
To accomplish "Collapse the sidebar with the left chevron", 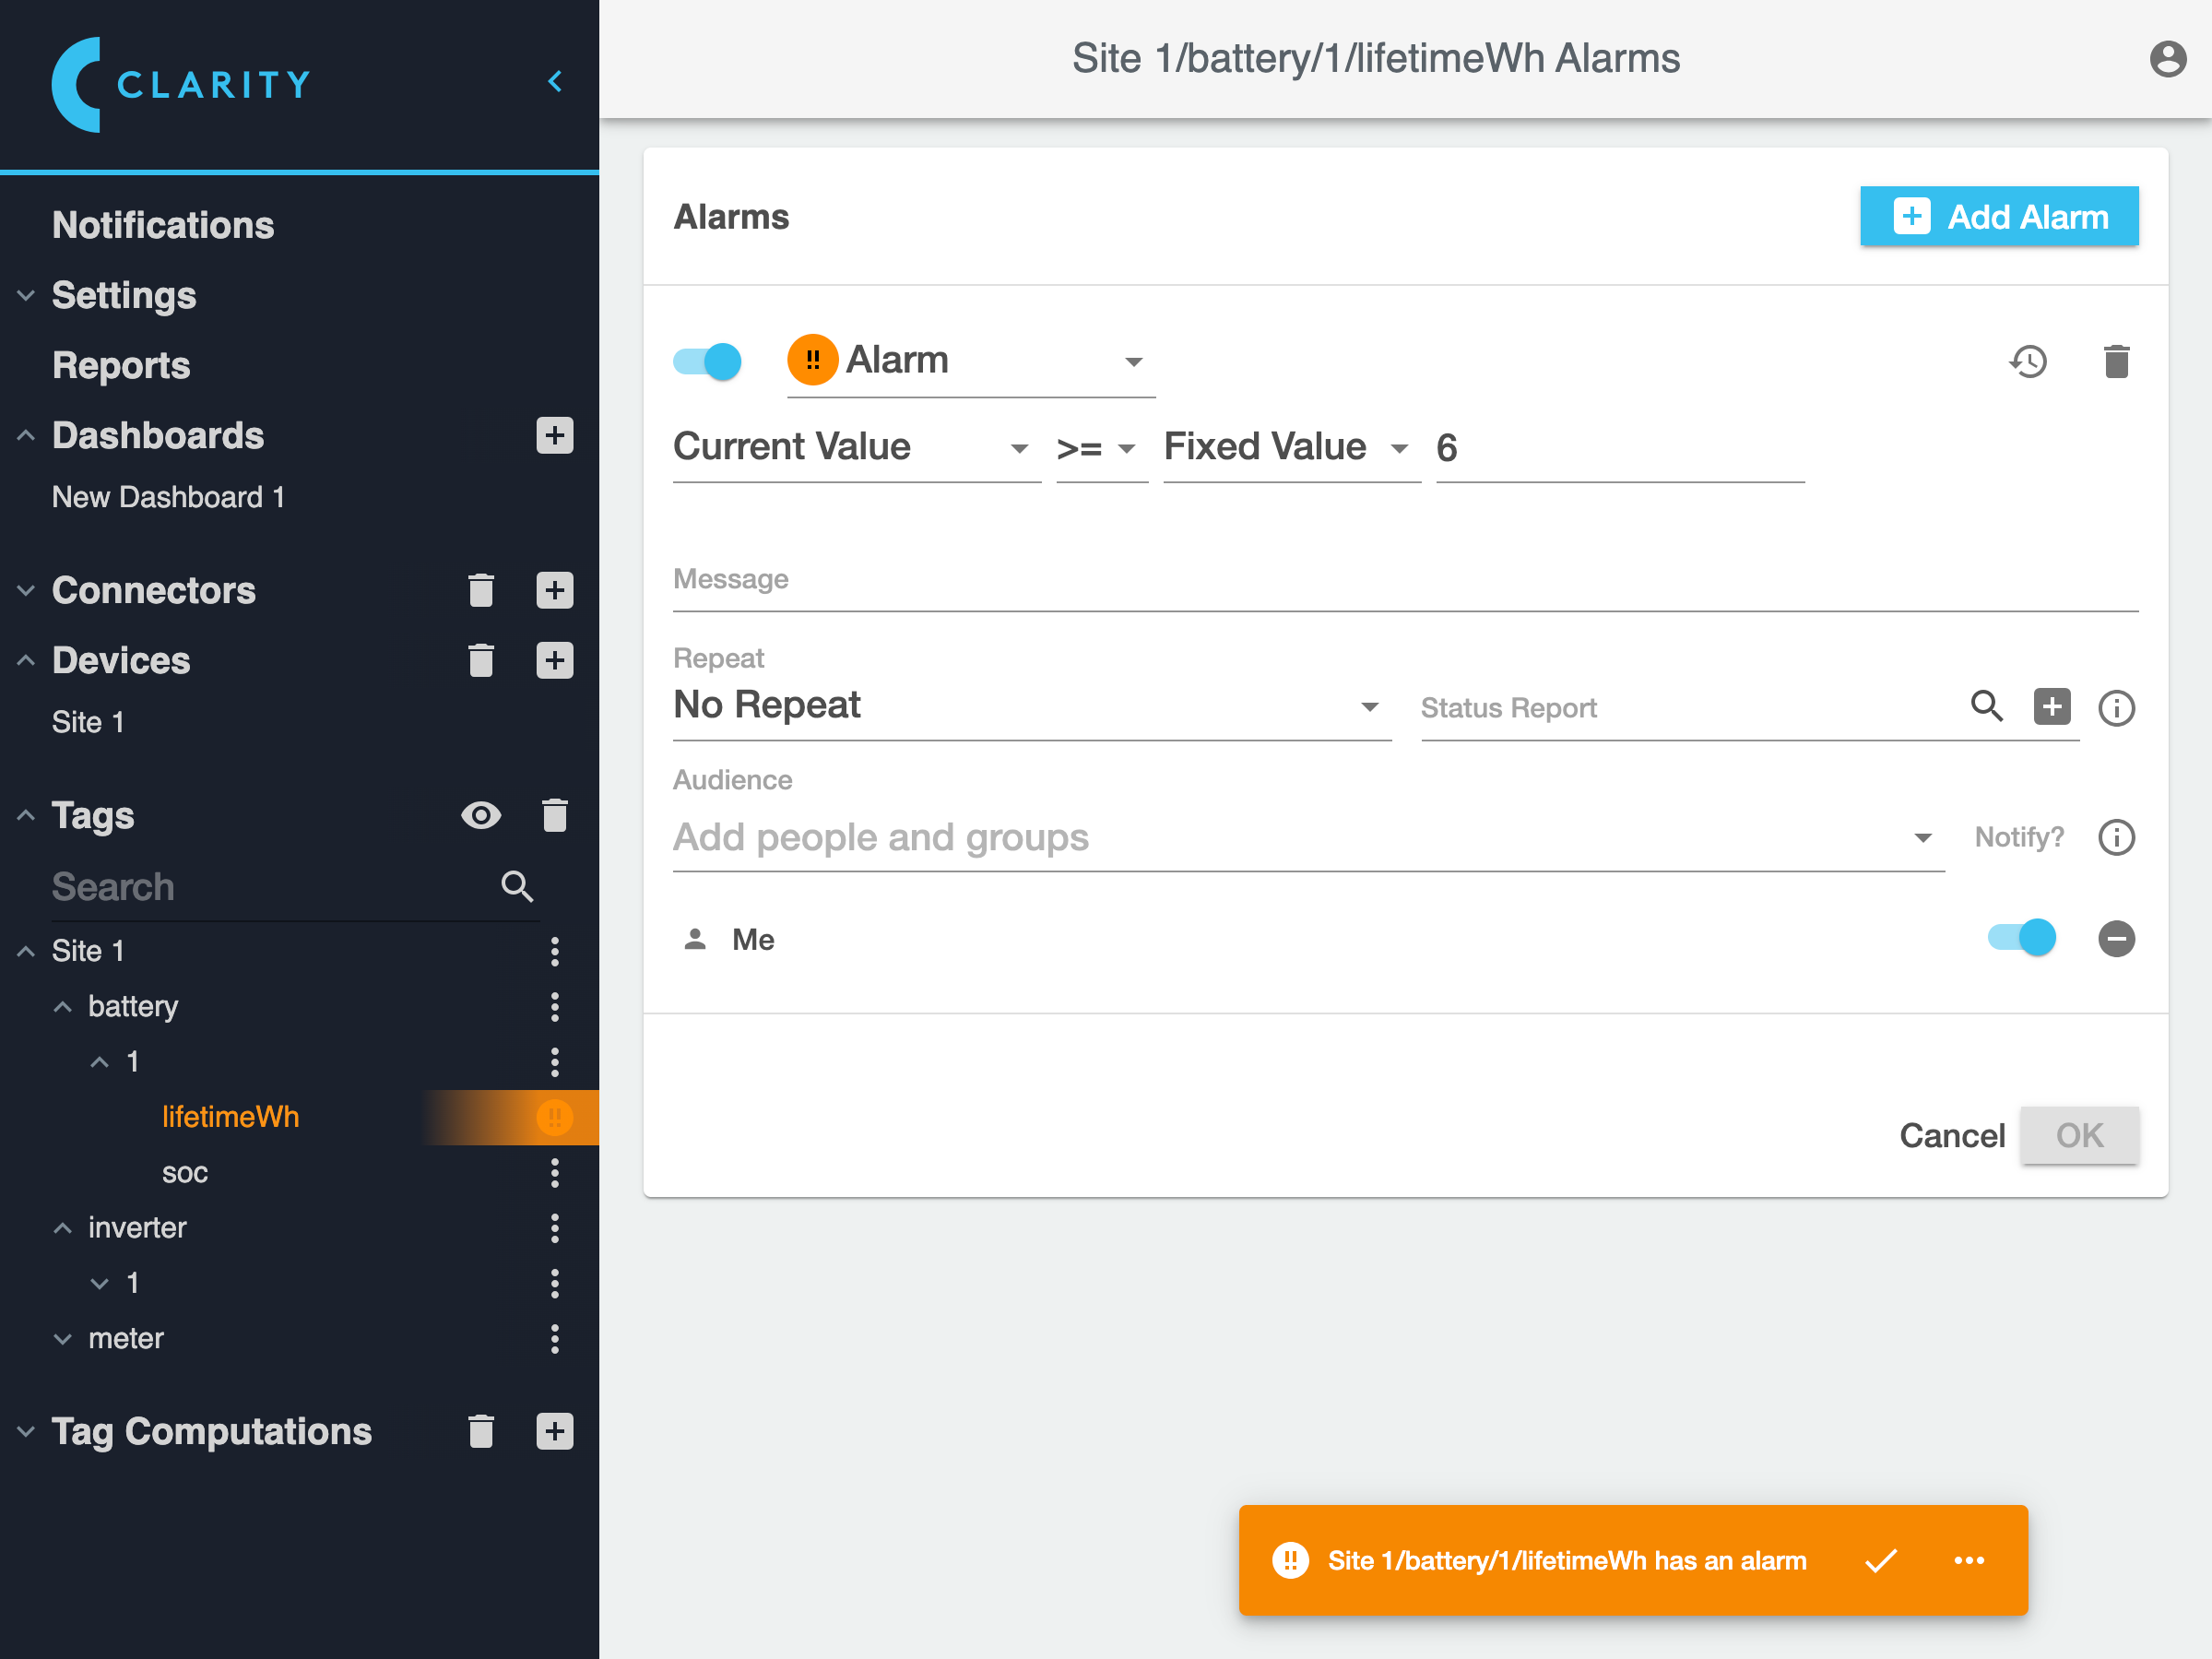I will tap(555, 82).
